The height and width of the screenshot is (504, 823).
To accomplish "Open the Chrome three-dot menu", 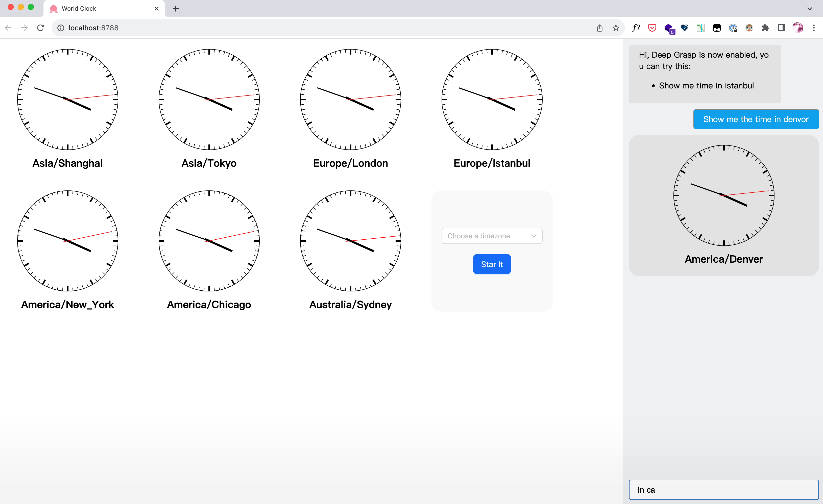I will click(813, 28).
